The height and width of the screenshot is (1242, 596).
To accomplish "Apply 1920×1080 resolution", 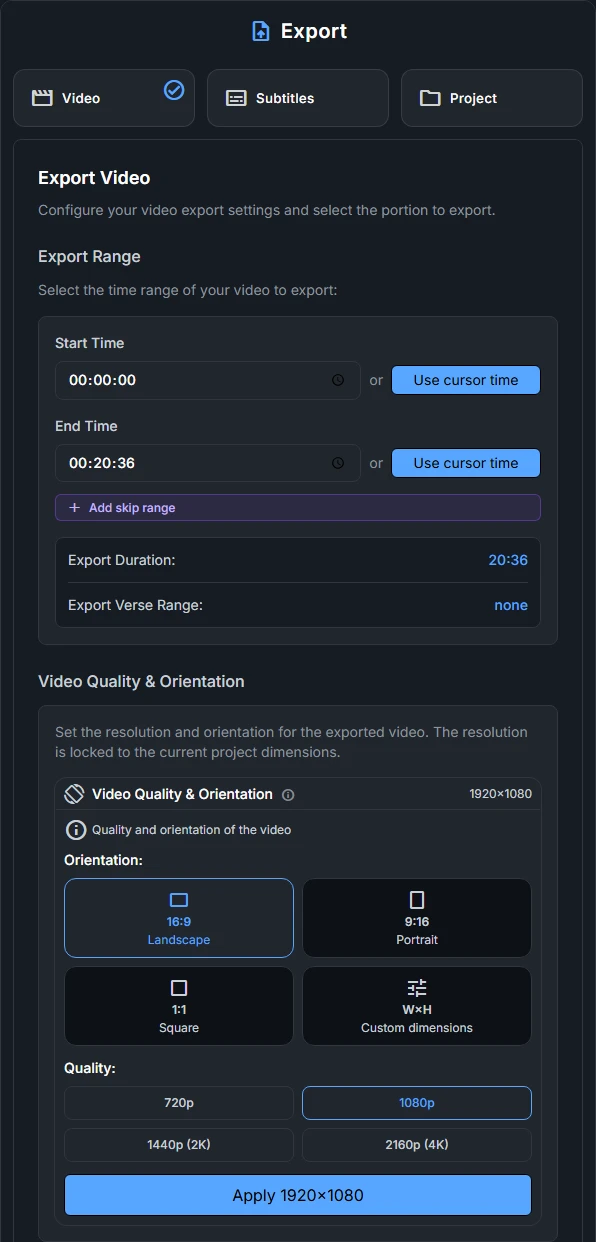I will pyautogui.click(x=298, y=1195).
